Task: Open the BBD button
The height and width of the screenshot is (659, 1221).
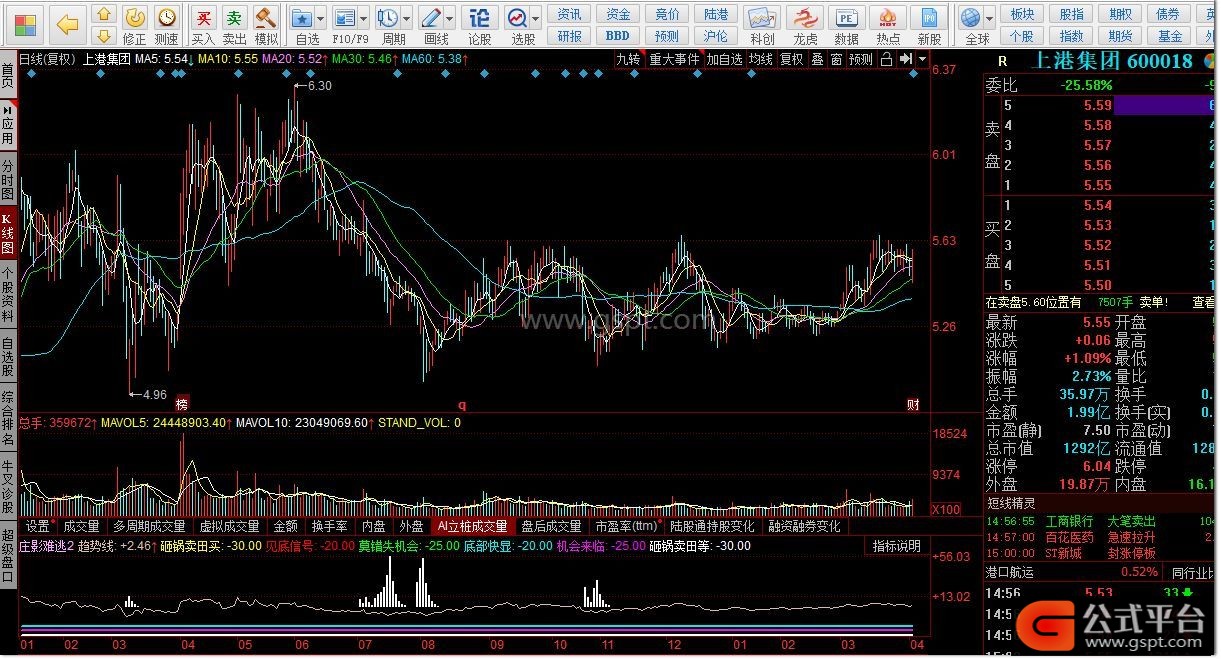Action: [x=618, y=36]
